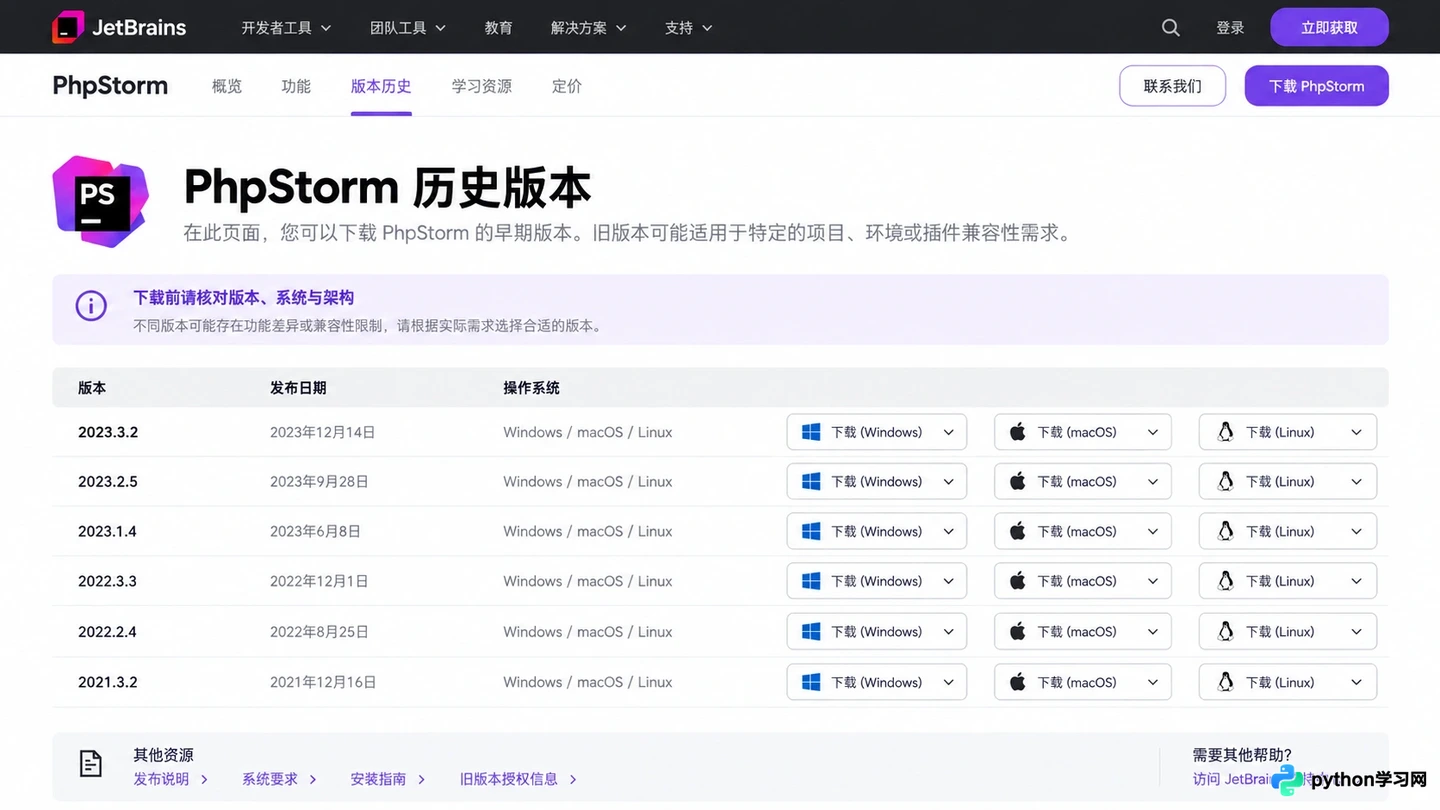Click Linux penguin icon in 2023.2.5 row
The height and width of the screenshot is (810, 1440).
pyautogui.click(x=1225, y=481)
